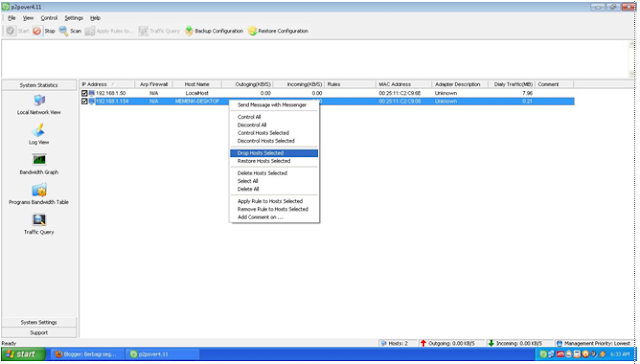Open Local Network View icon
This screenshot has height=364, width=640.
[39, 100]
